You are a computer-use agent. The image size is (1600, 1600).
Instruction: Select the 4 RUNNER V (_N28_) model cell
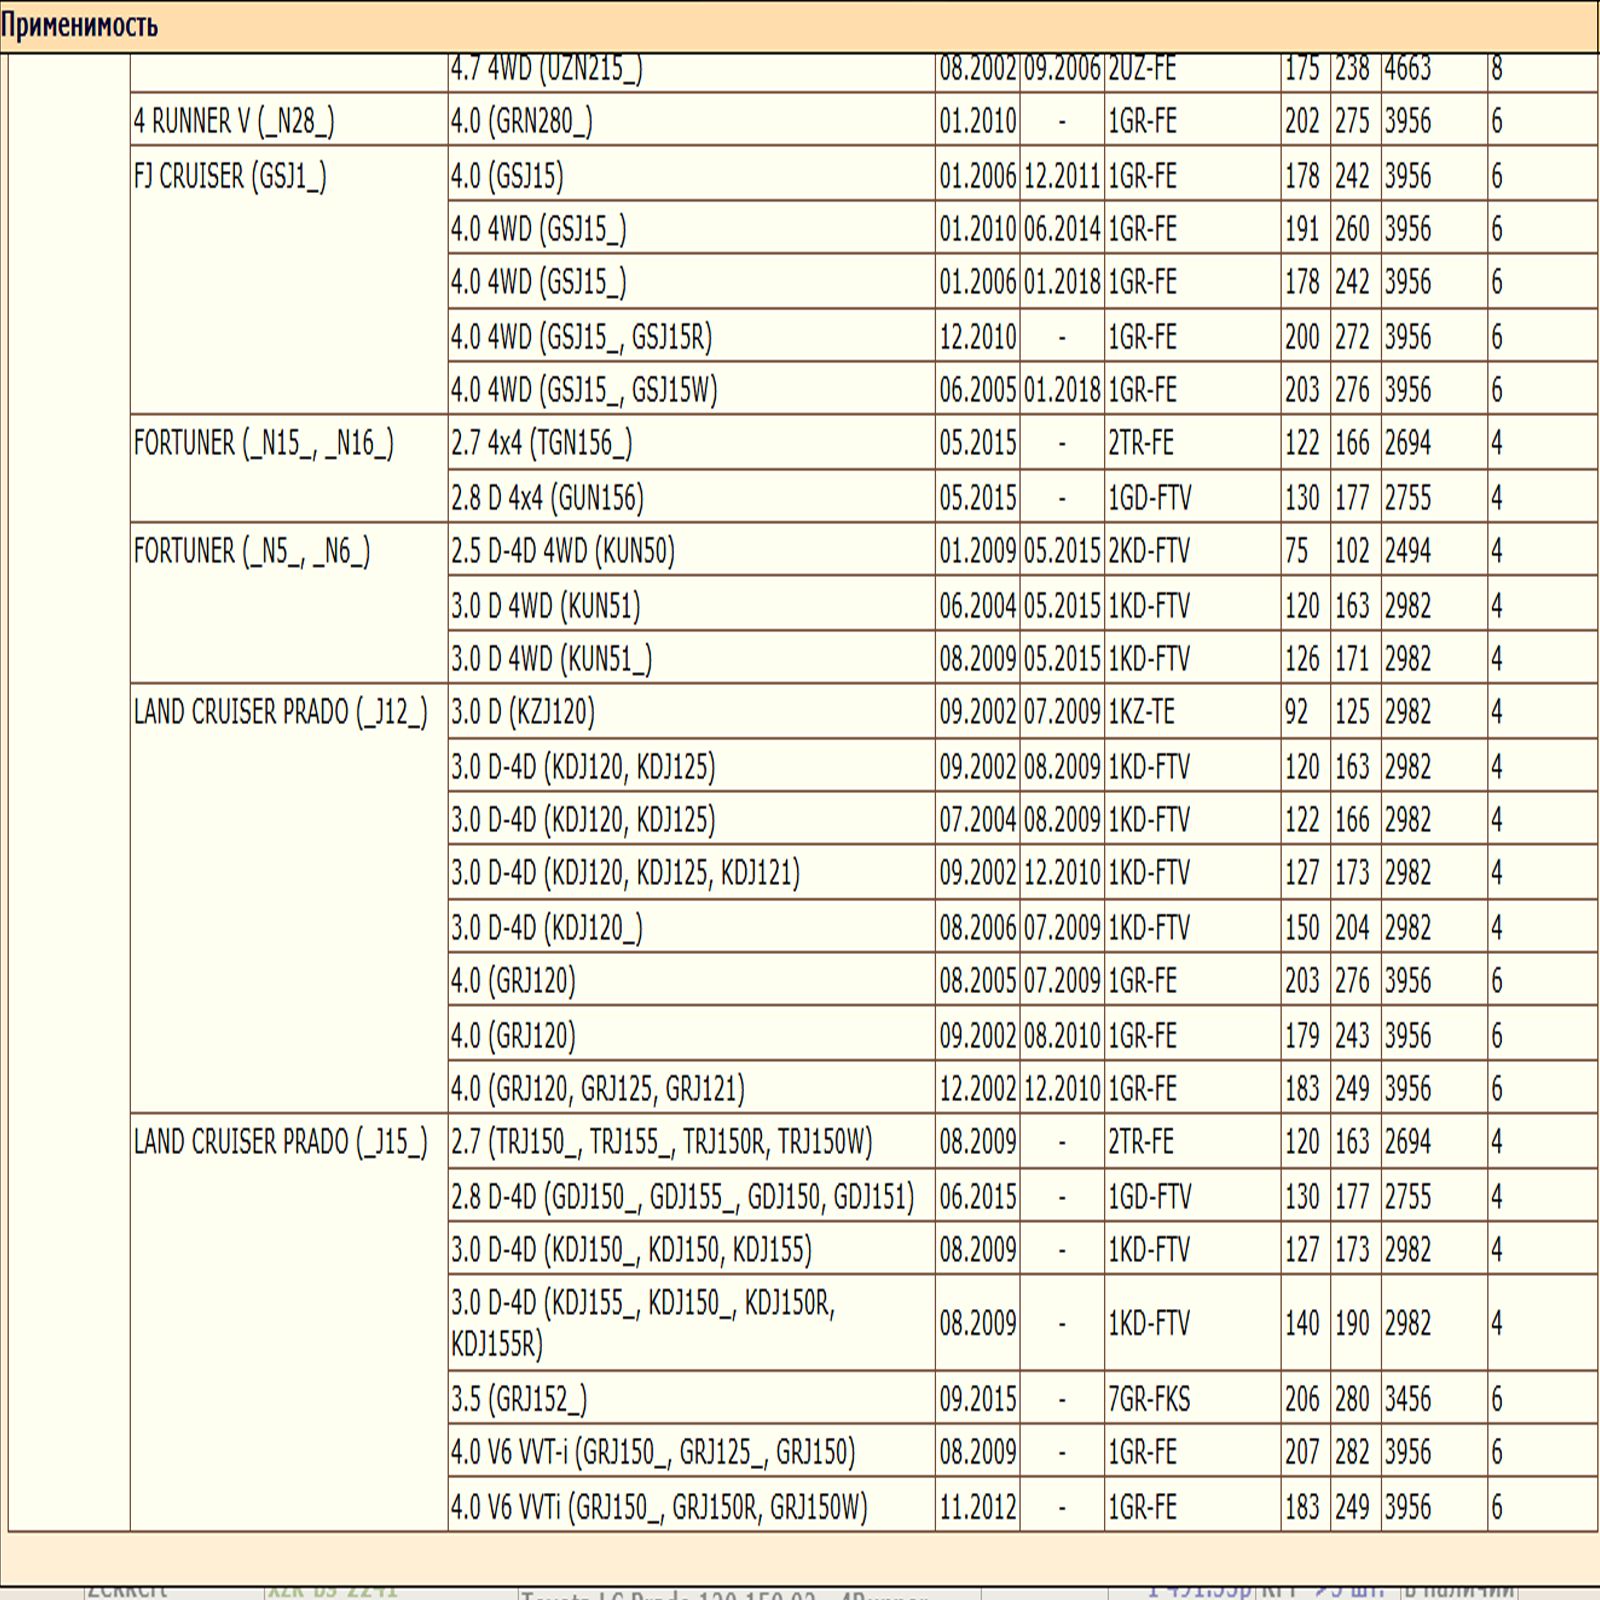(234, 122)
